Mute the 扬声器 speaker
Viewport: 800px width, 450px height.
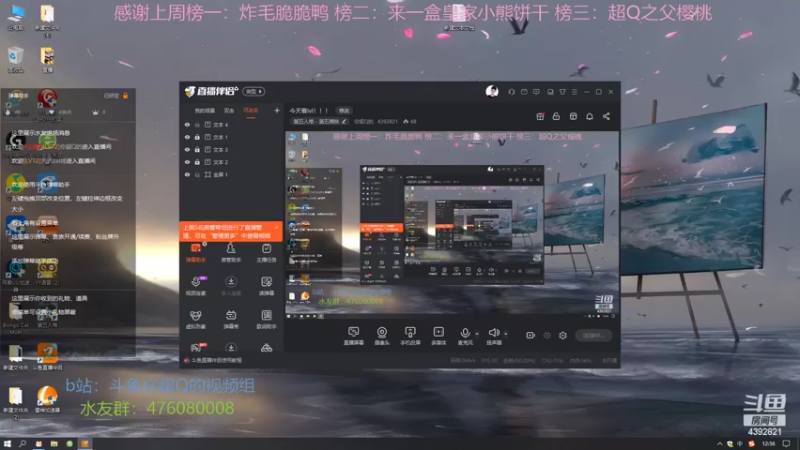(x=493, y=336)
